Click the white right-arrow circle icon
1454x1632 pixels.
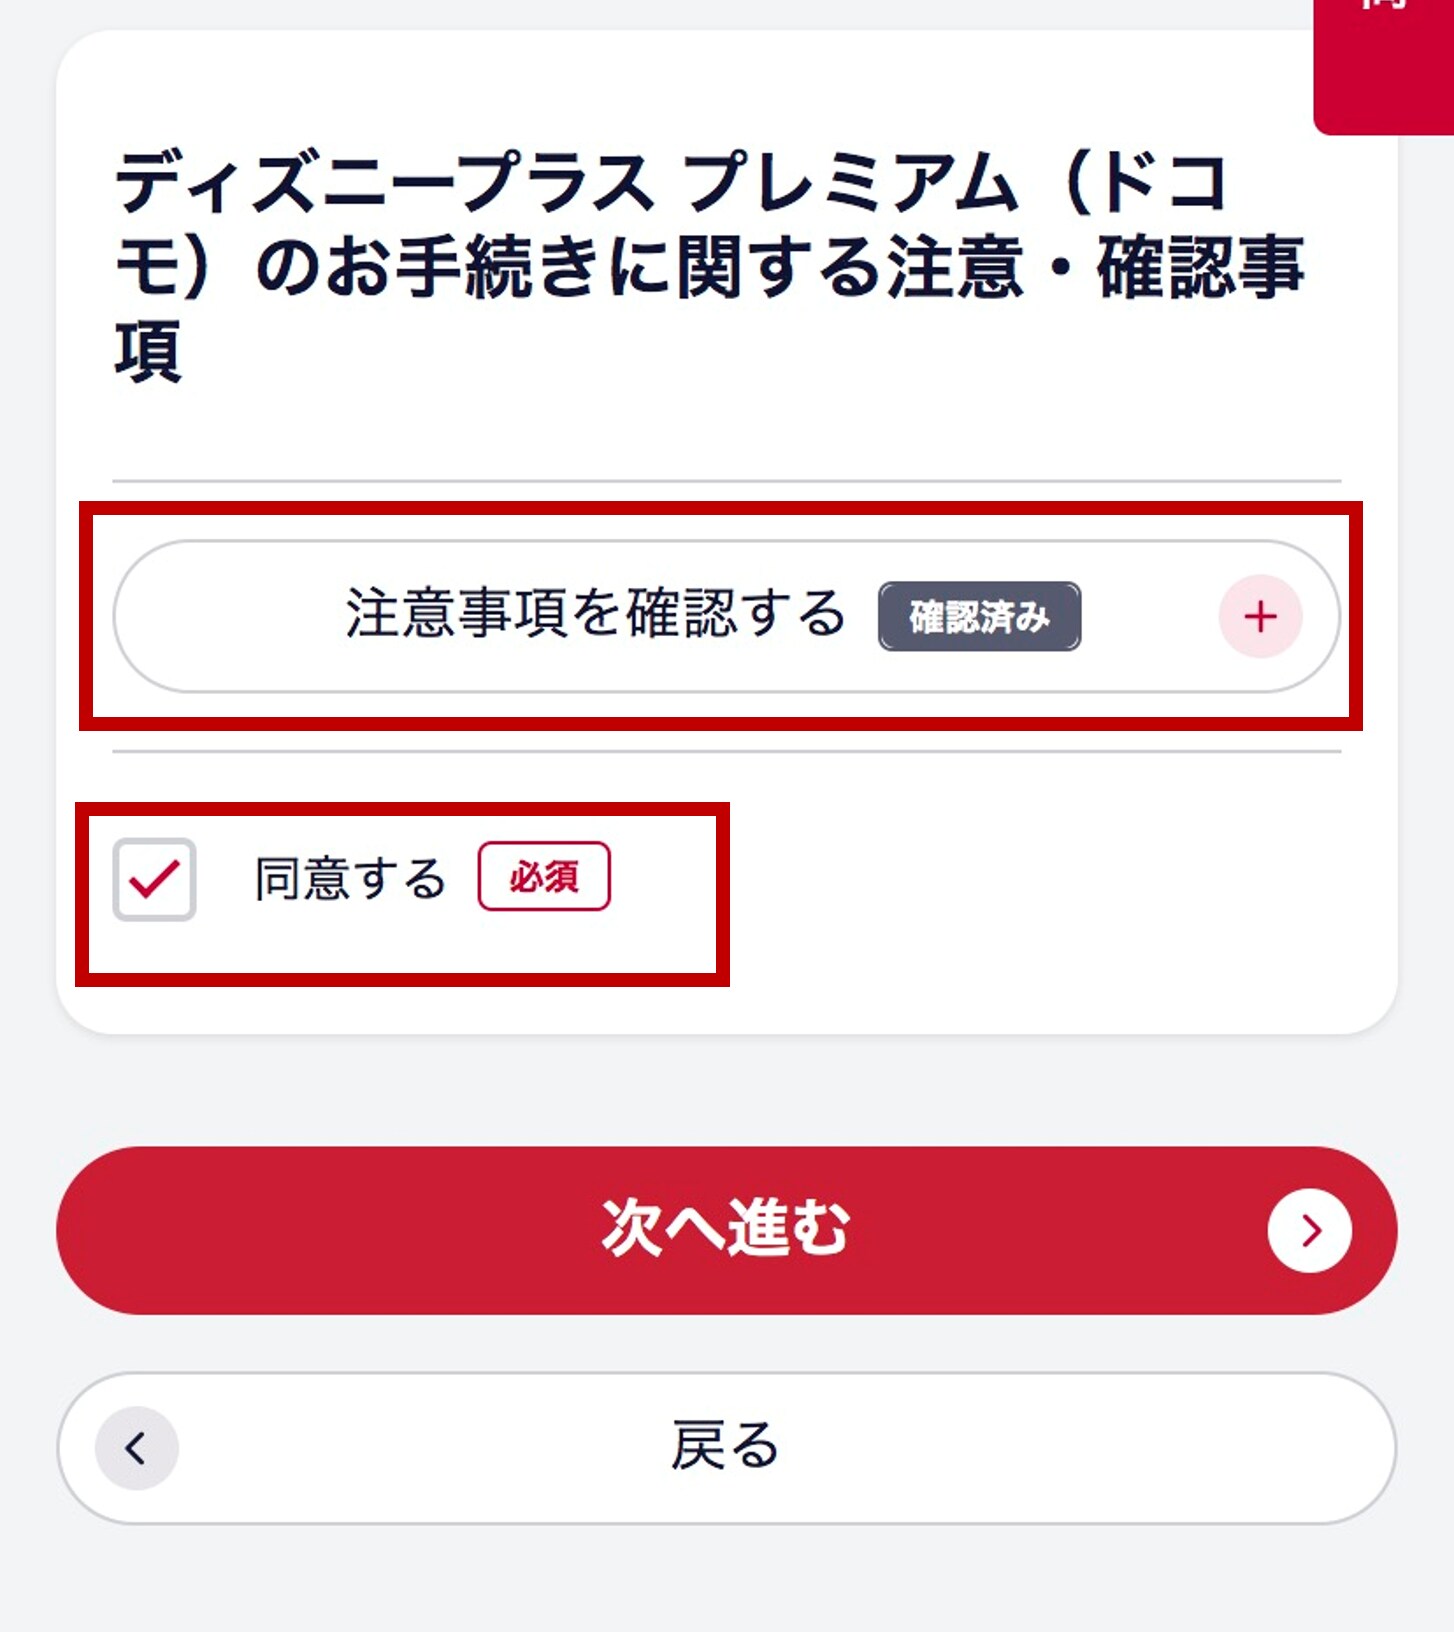pos(1309,1230)
